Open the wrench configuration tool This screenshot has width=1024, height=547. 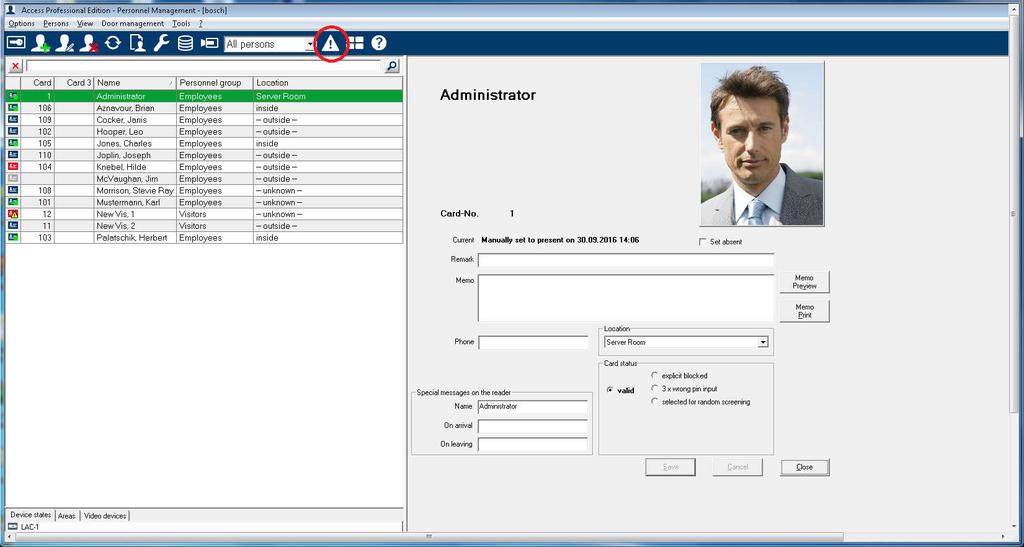click(161, 43)
